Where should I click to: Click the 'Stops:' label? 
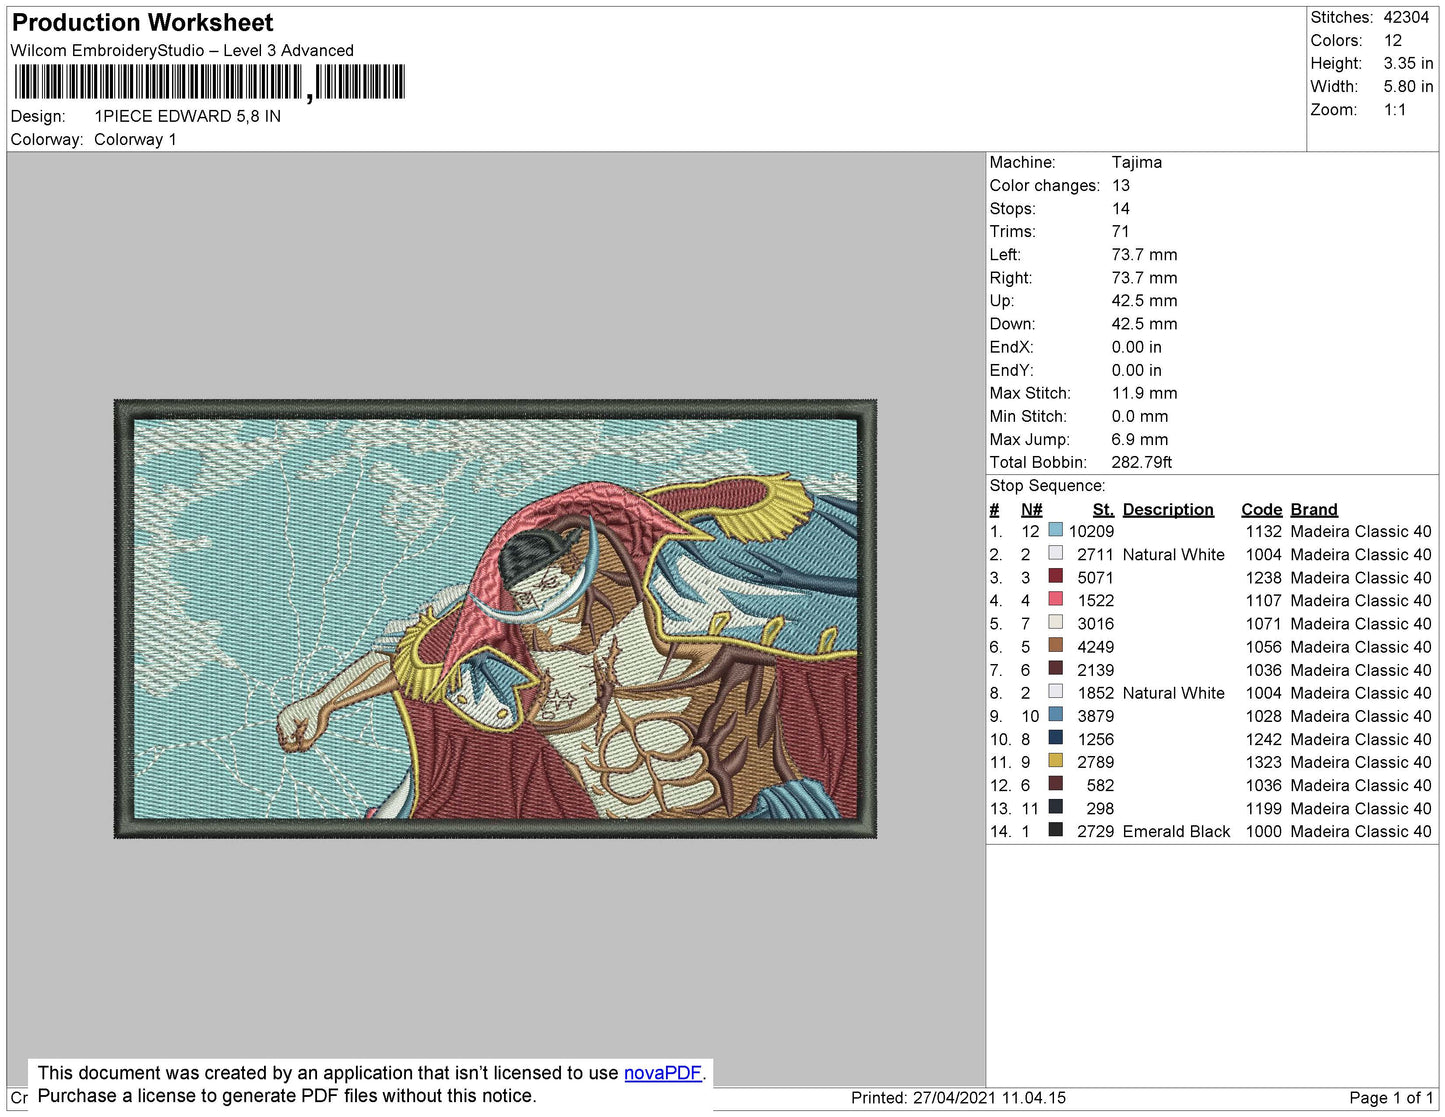(x=1013, y=208)
